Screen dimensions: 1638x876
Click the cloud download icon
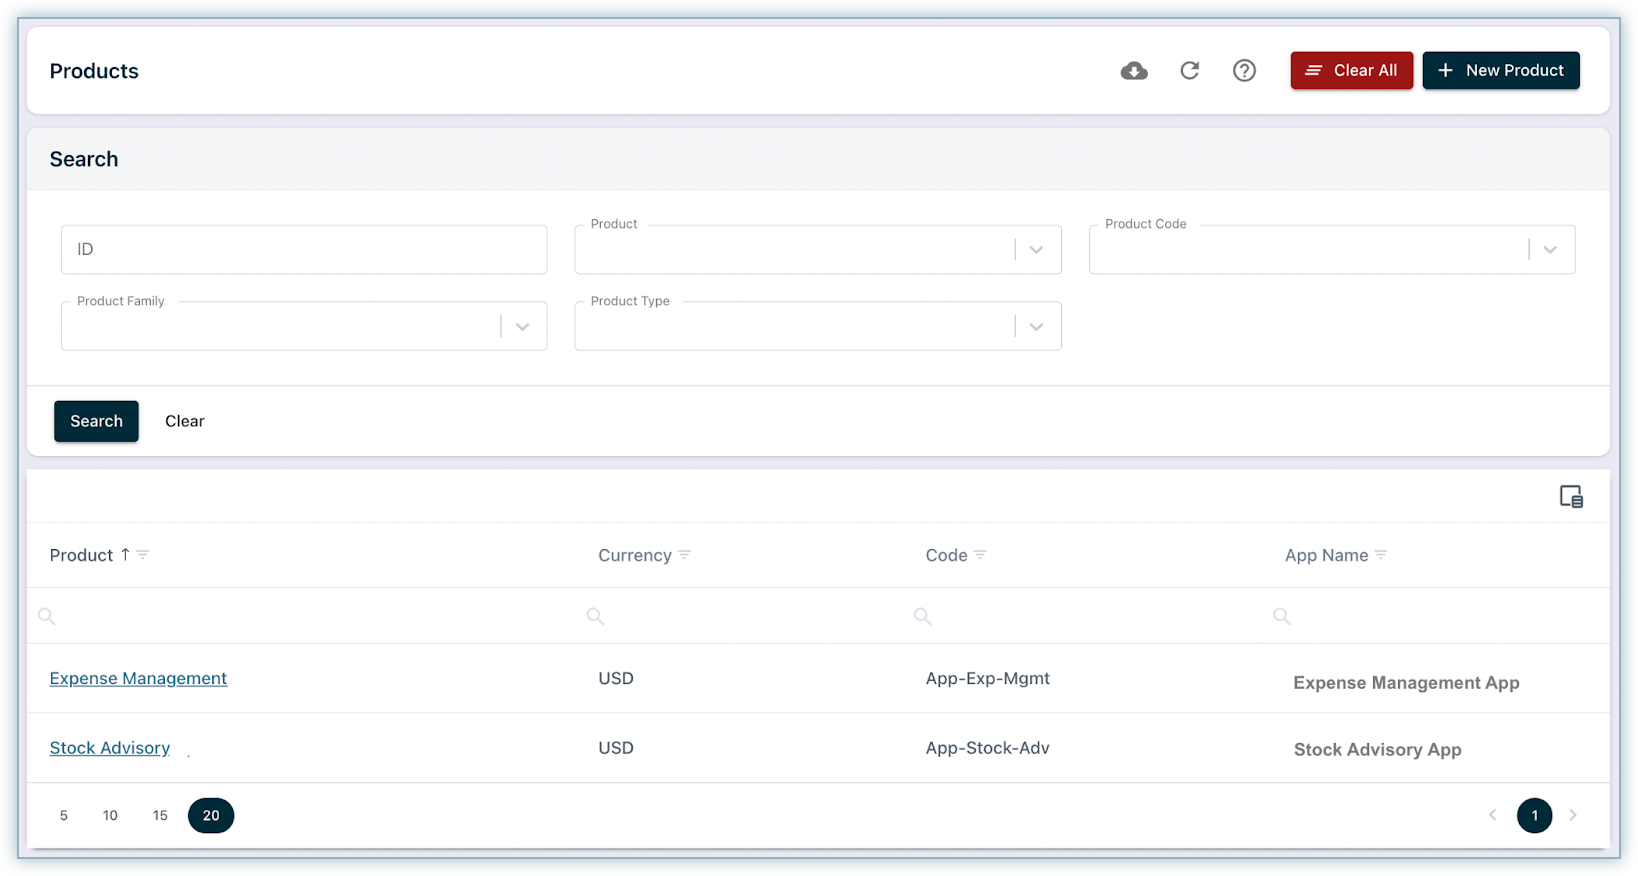click(x=1134, y=71)
